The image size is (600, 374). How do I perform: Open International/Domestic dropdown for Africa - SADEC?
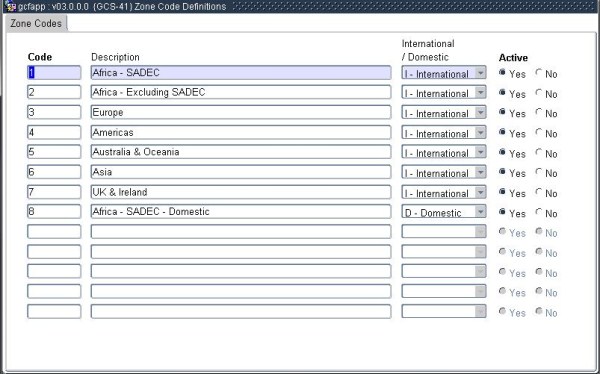coord(444,73)
